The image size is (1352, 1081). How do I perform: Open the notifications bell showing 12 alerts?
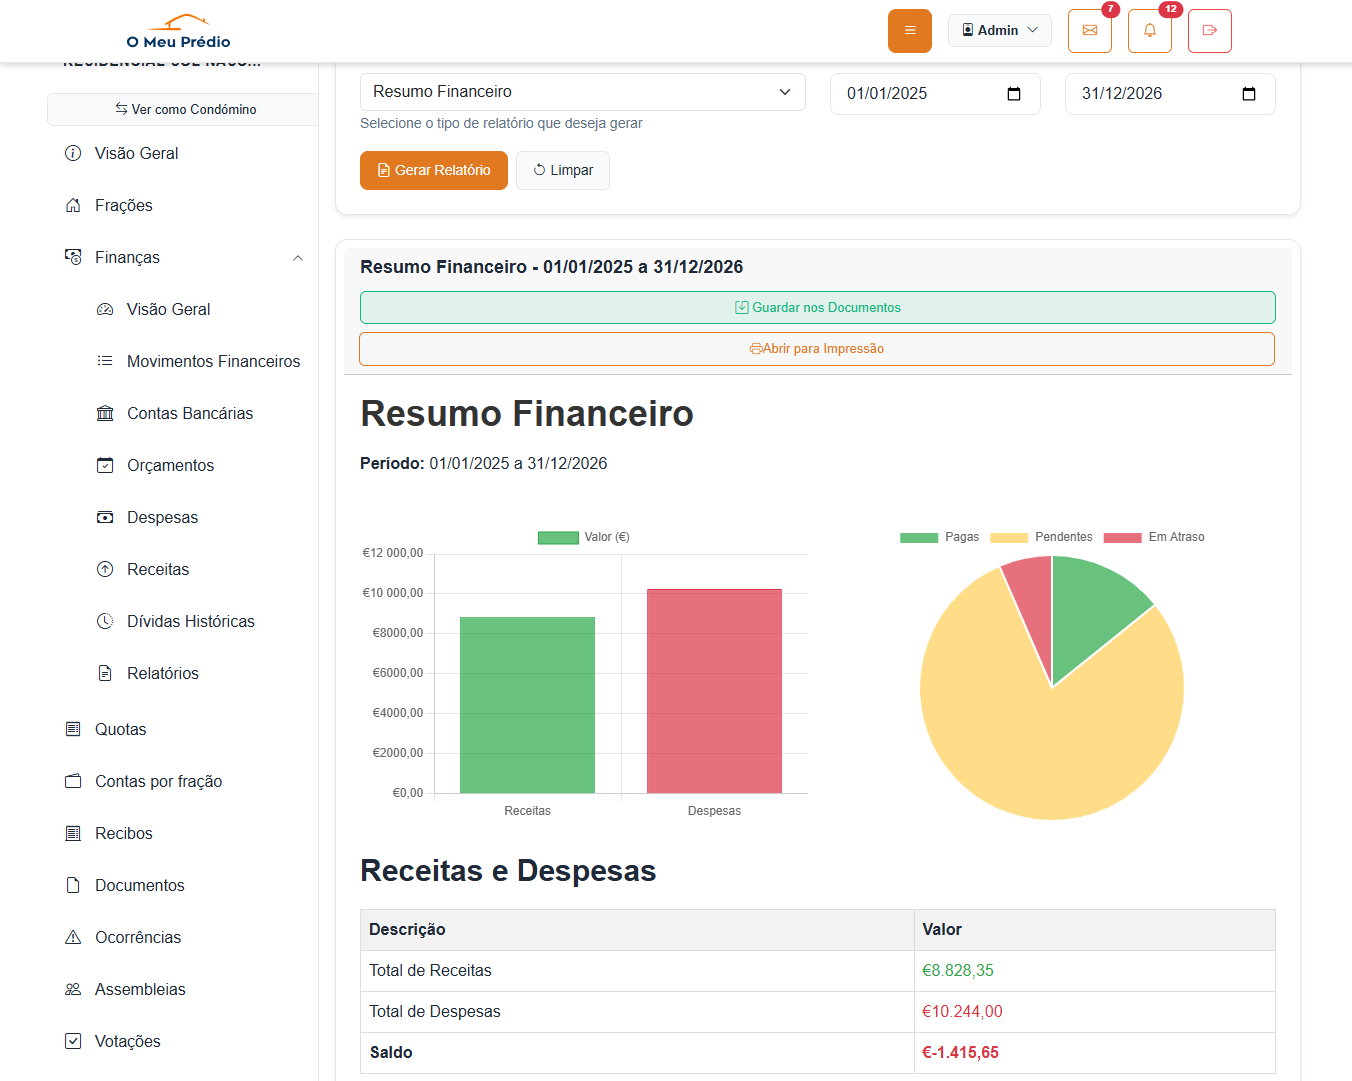pos(1149,31)
